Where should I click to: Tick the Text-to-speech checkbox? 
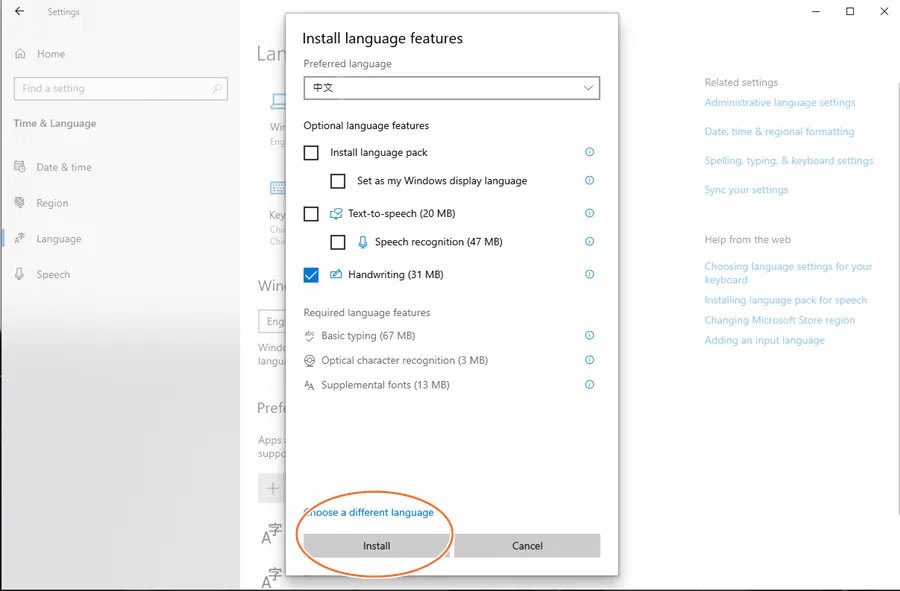coord(311,214)
